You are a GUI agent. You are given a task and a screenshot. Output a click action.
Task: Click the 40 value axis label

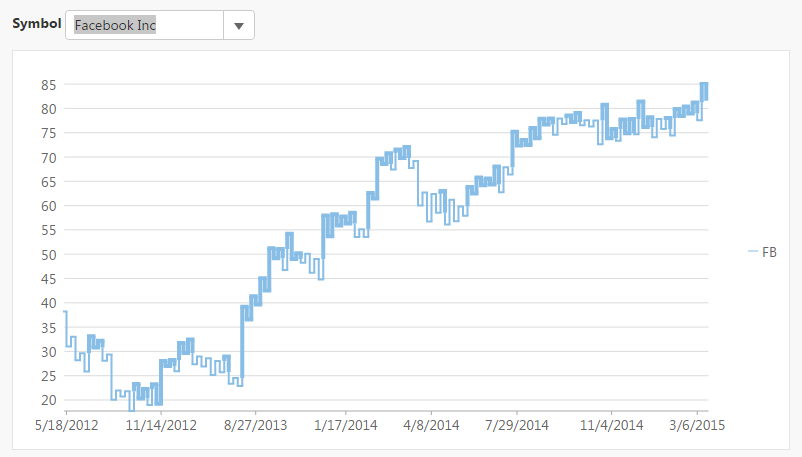(x=49, y=303)
